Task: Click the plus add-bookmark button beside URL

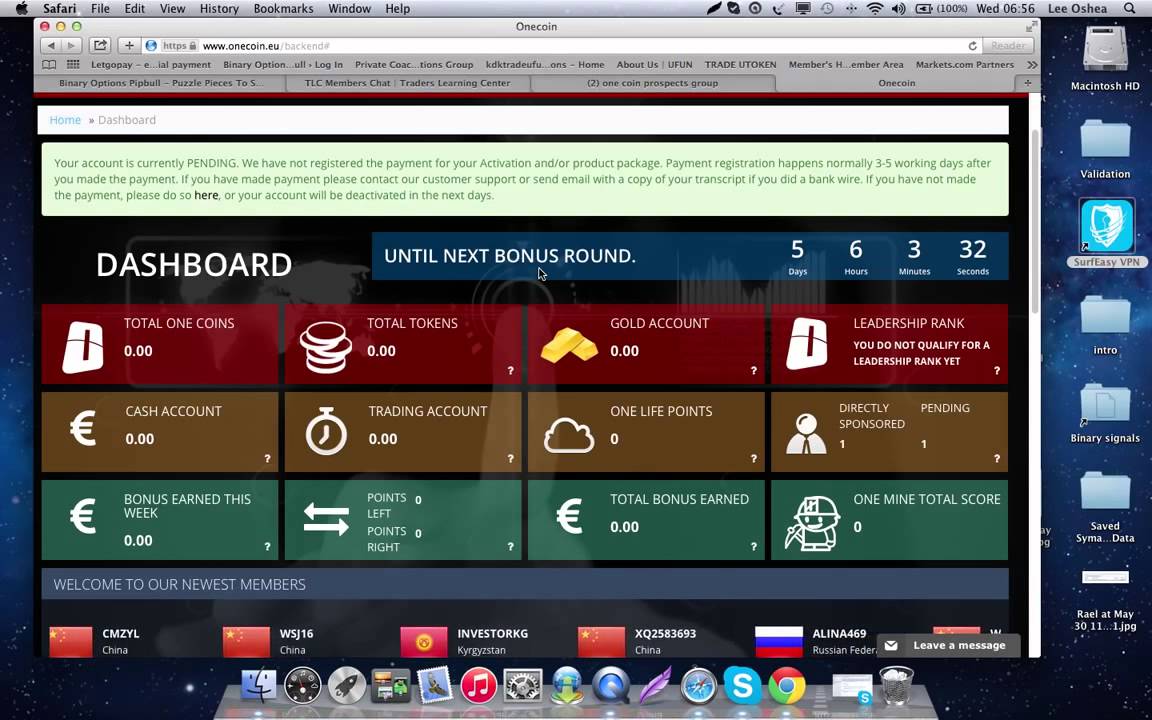Action: click(129, 46)
